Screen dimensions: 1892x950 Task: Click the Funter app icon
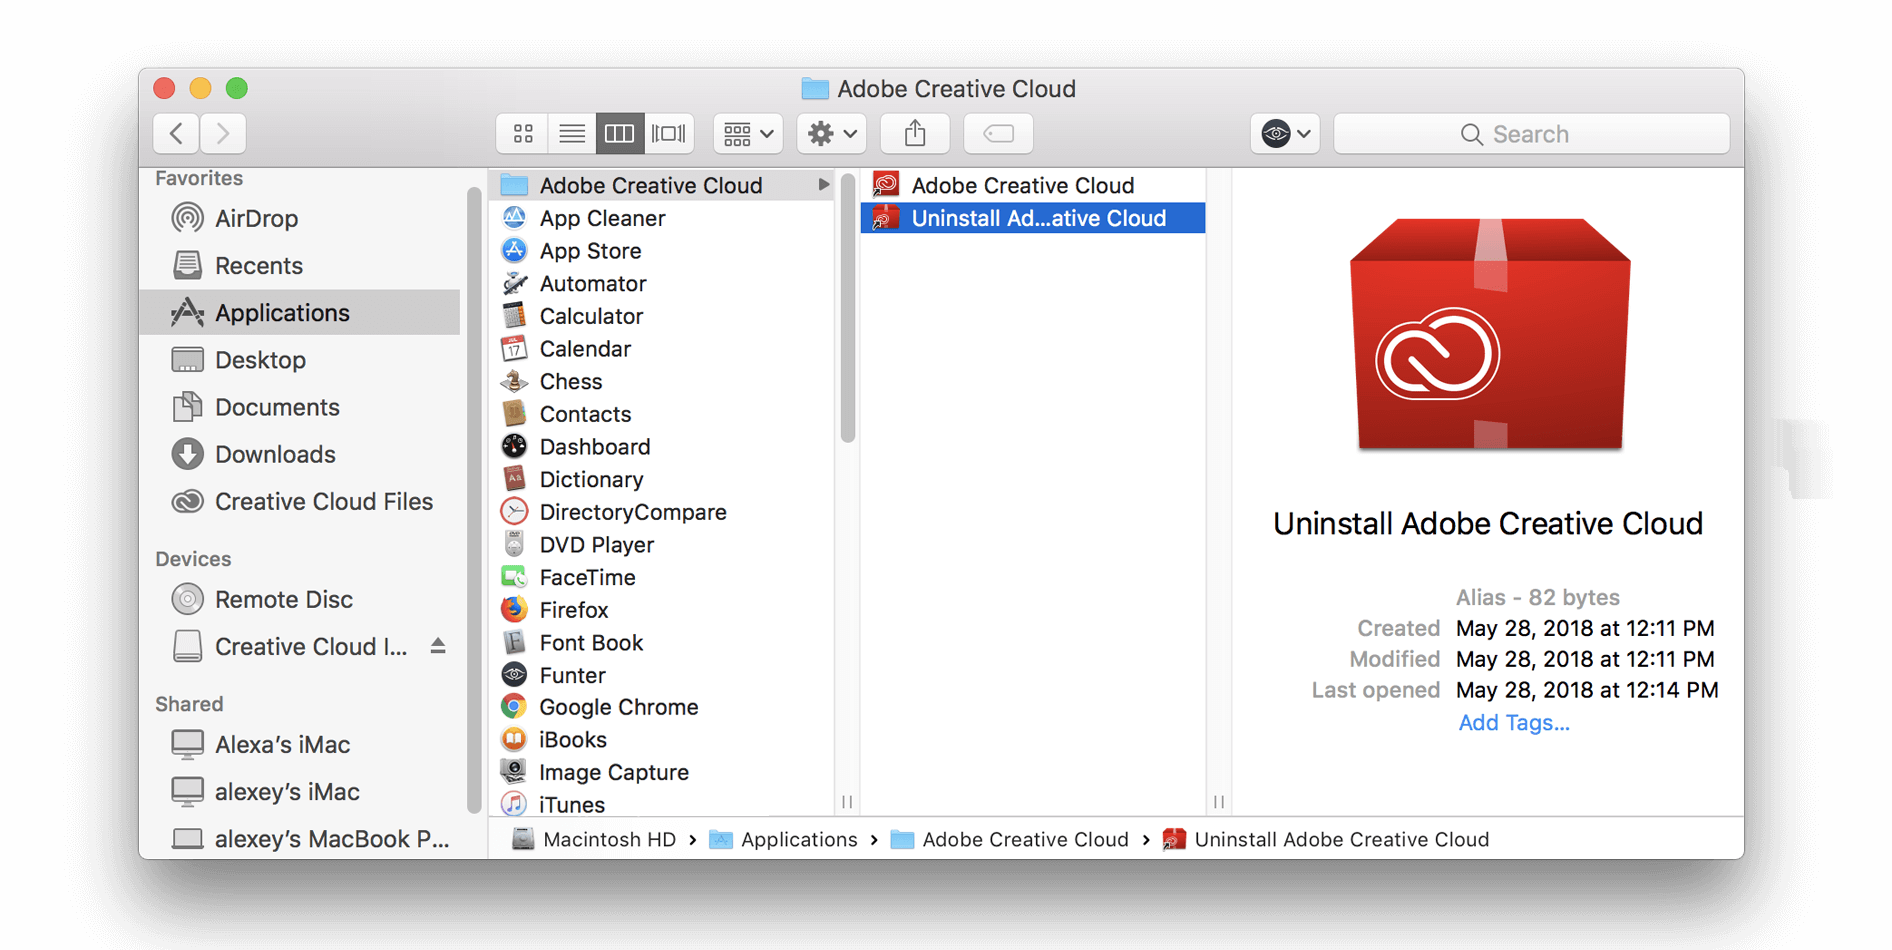coord(514,675)
